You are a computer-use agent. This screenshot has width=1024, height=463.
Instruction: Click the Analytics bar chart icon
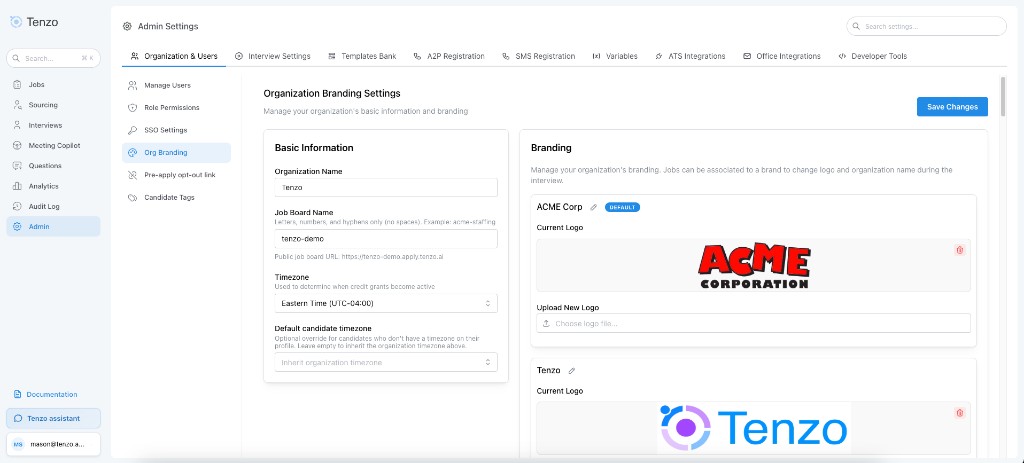17,186
